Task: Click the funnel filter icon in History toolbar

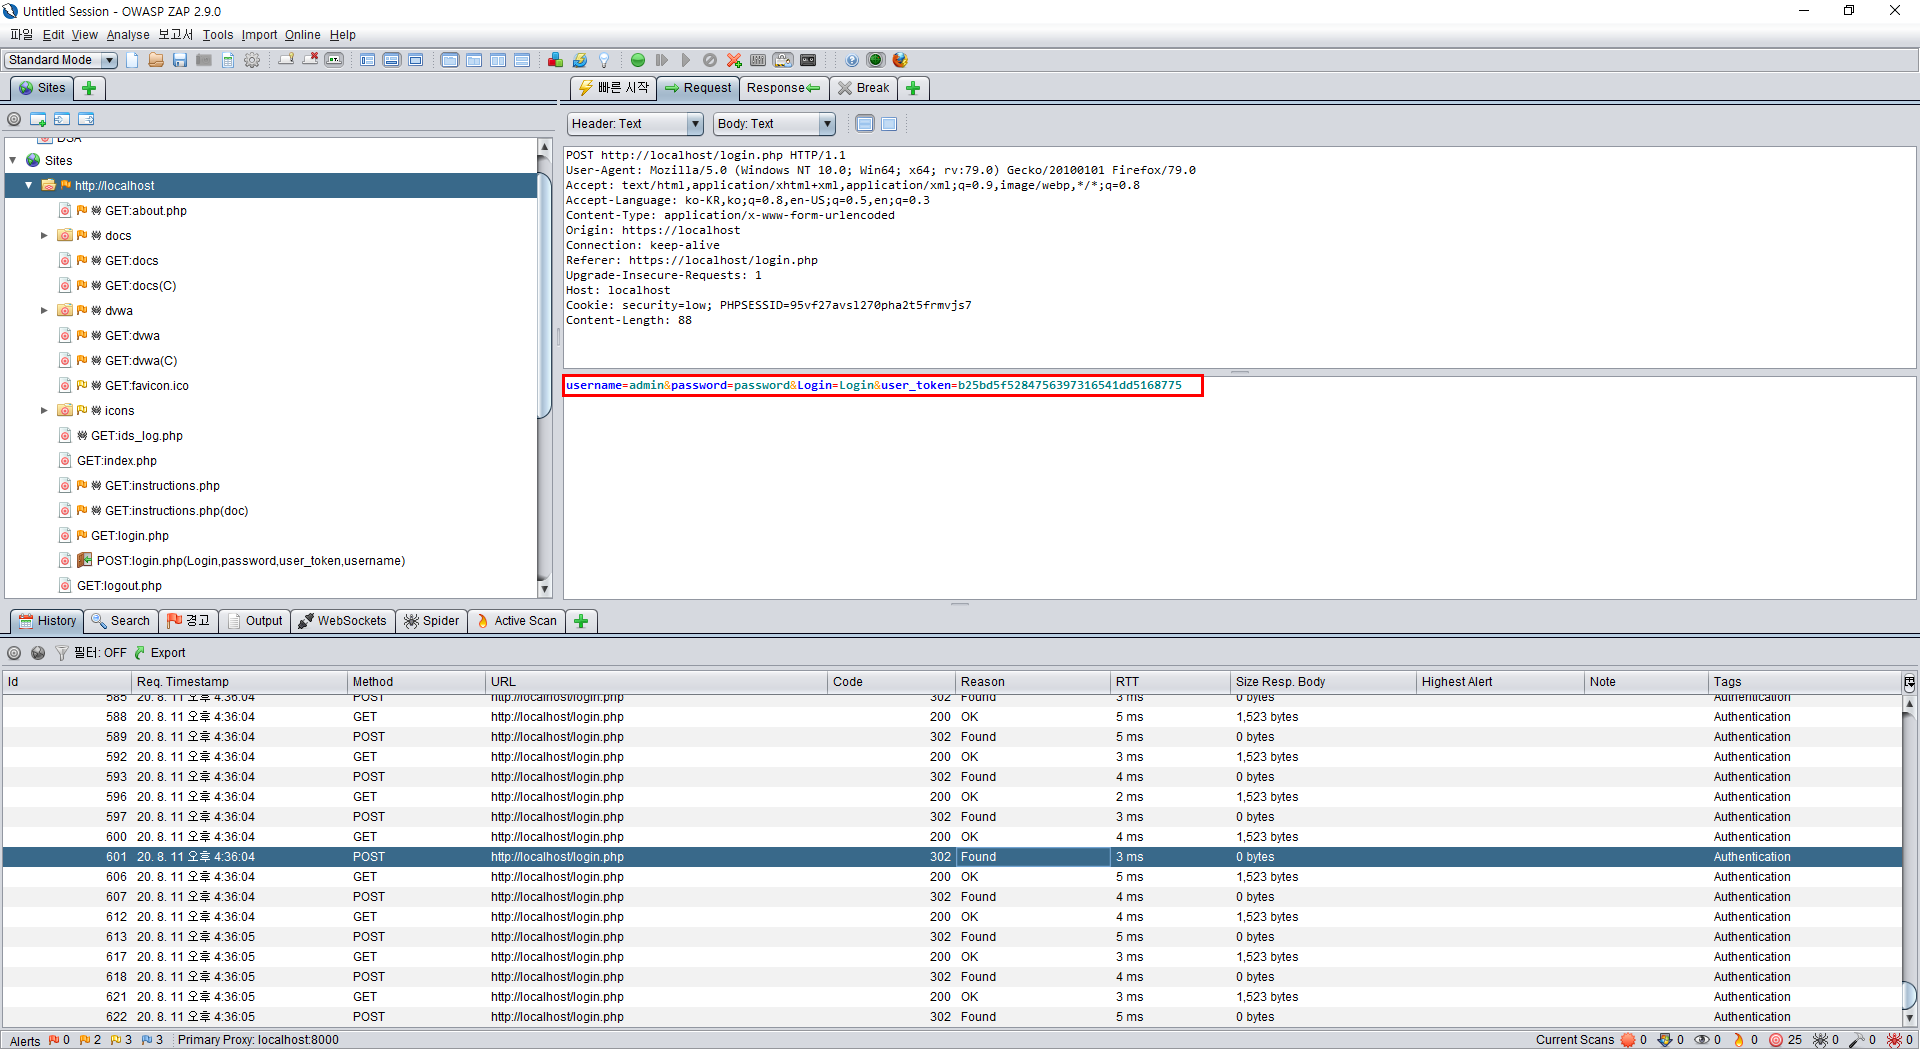Action: point(62,653)
